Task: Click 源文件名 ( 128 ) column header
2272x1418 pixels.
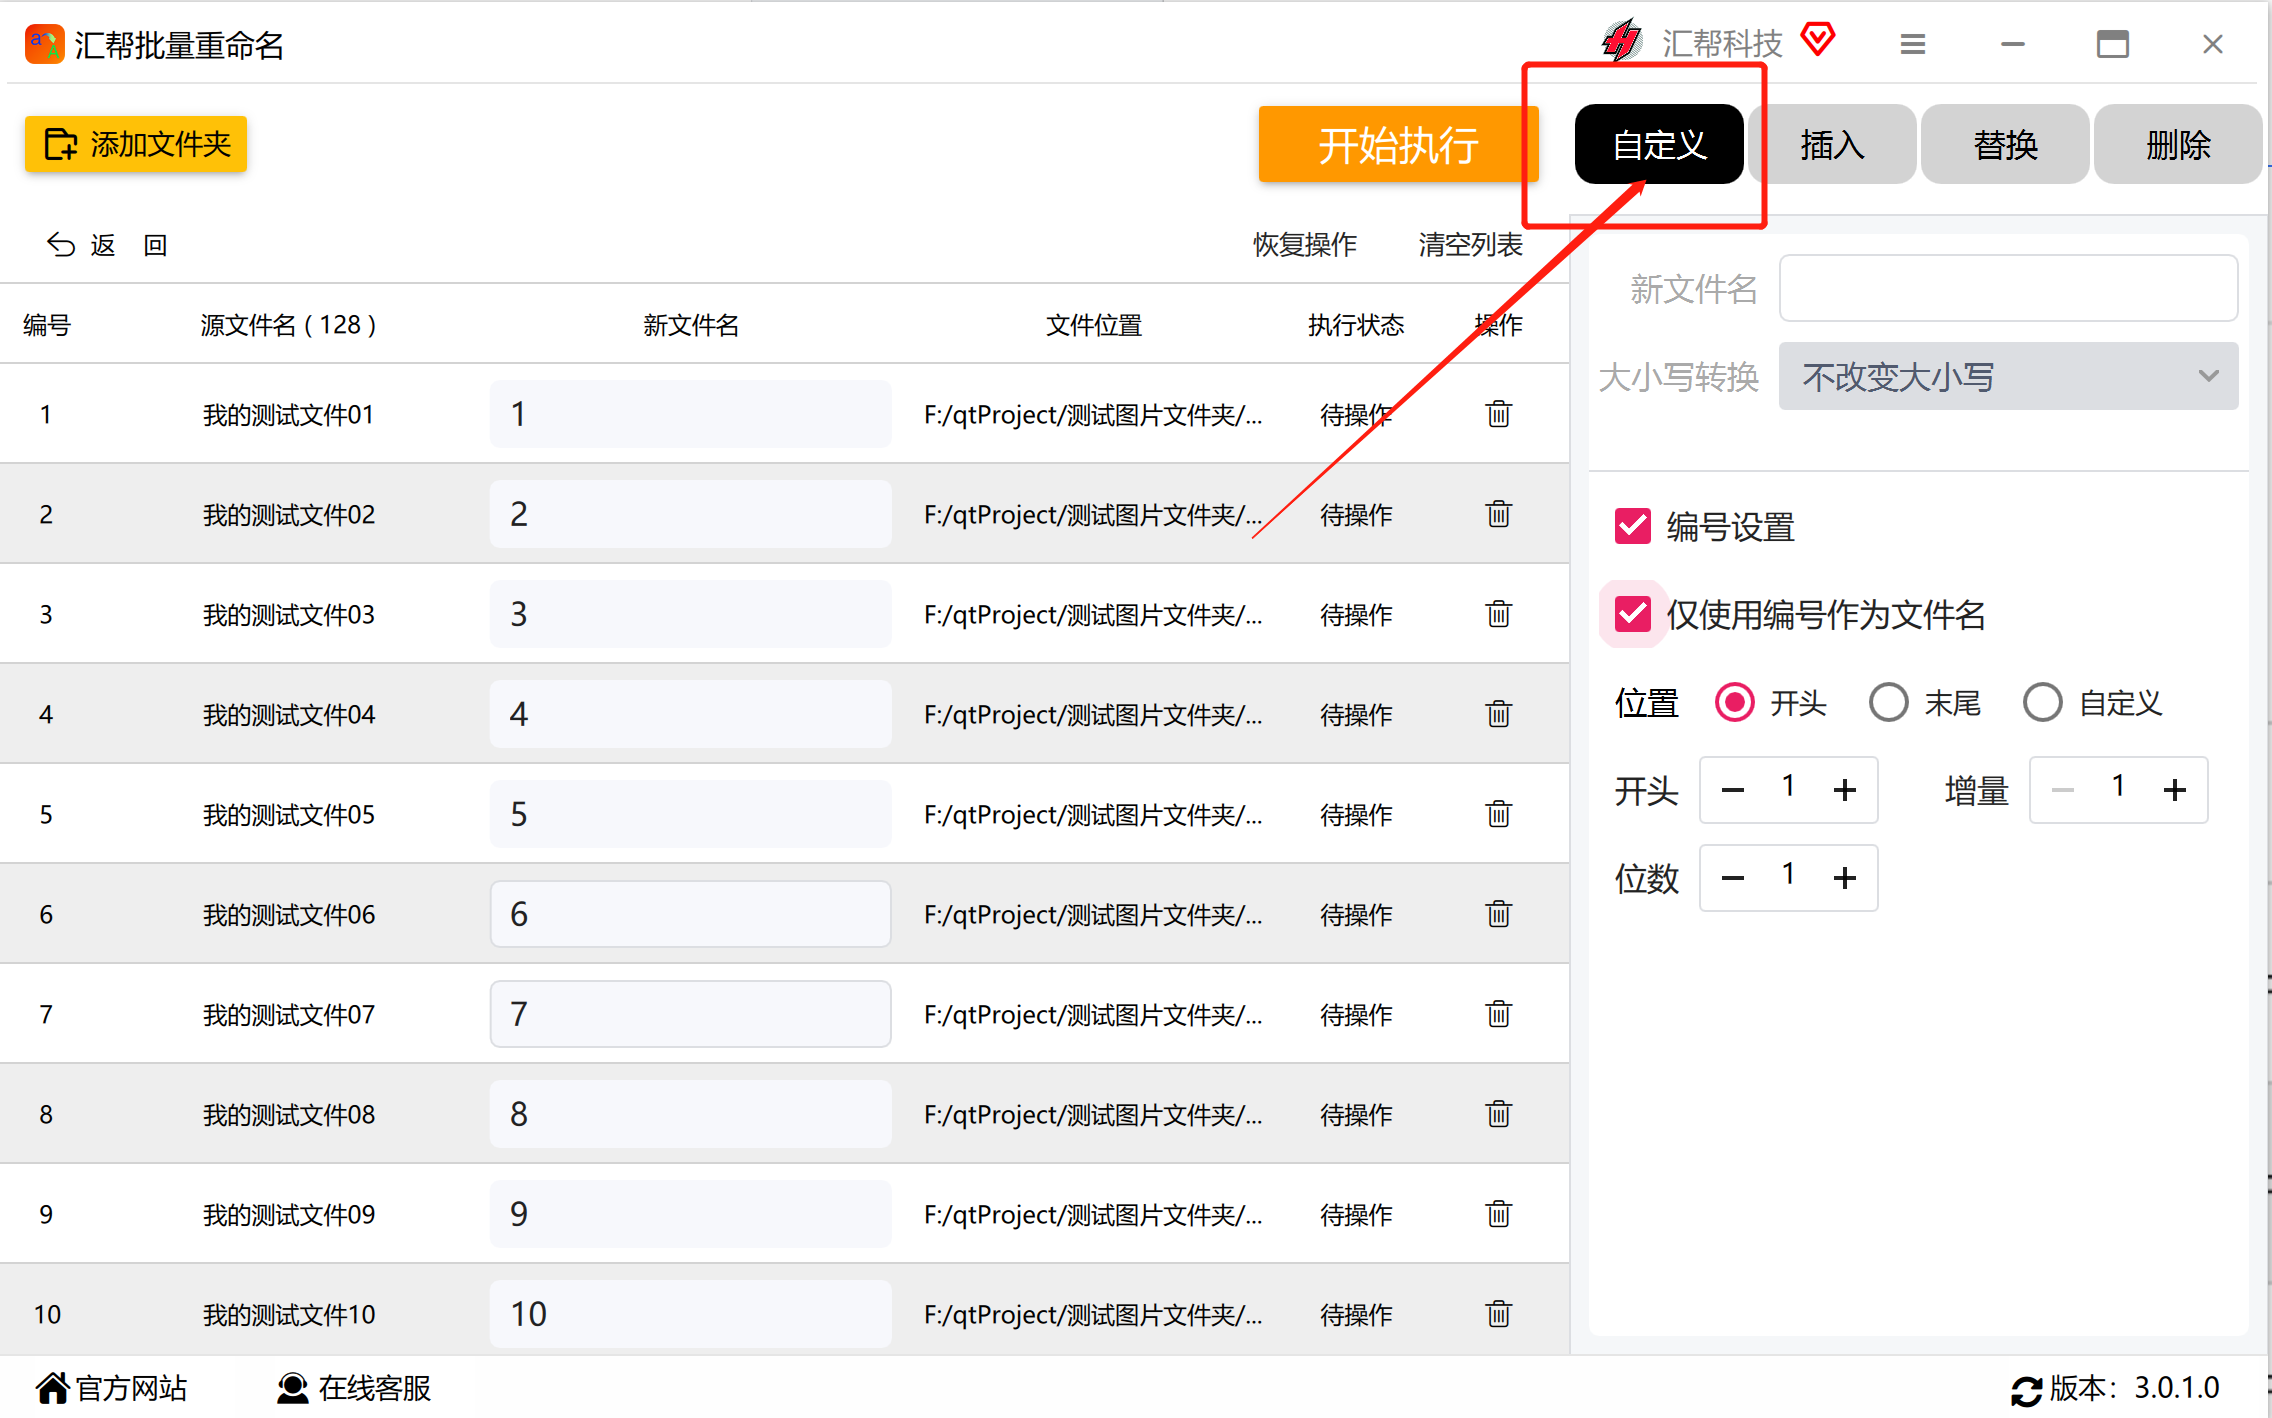Action: [x=288, y=325]
